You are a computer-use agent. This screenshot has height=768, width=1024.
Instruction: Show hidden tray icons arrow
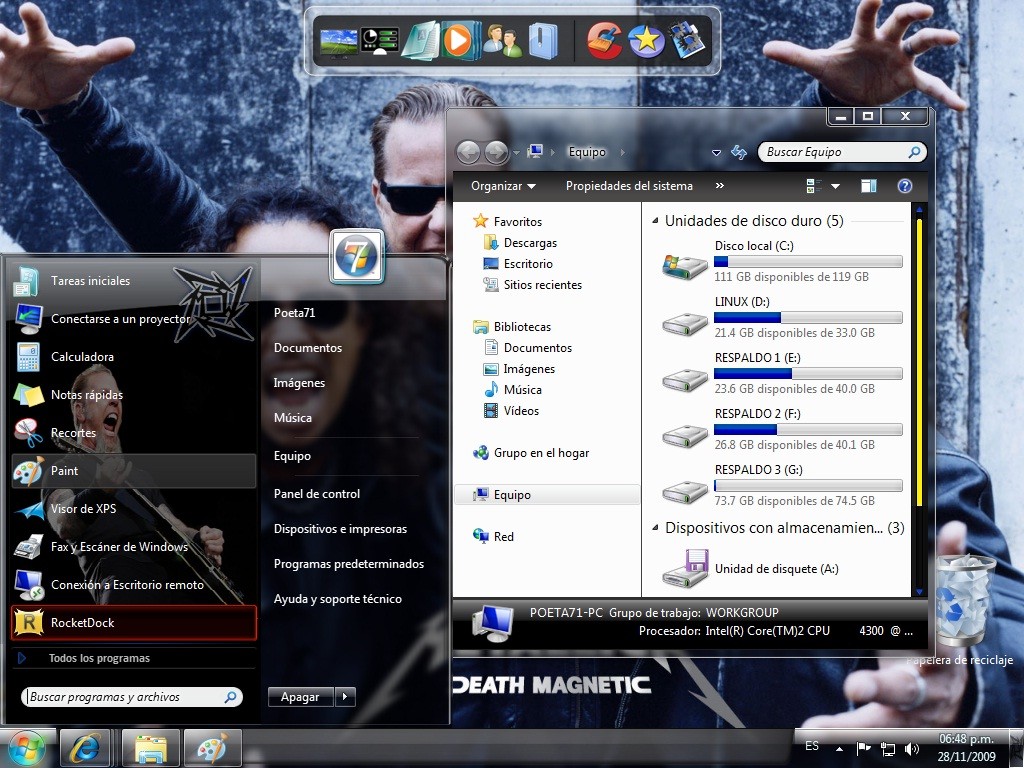(x=839, y=749)
